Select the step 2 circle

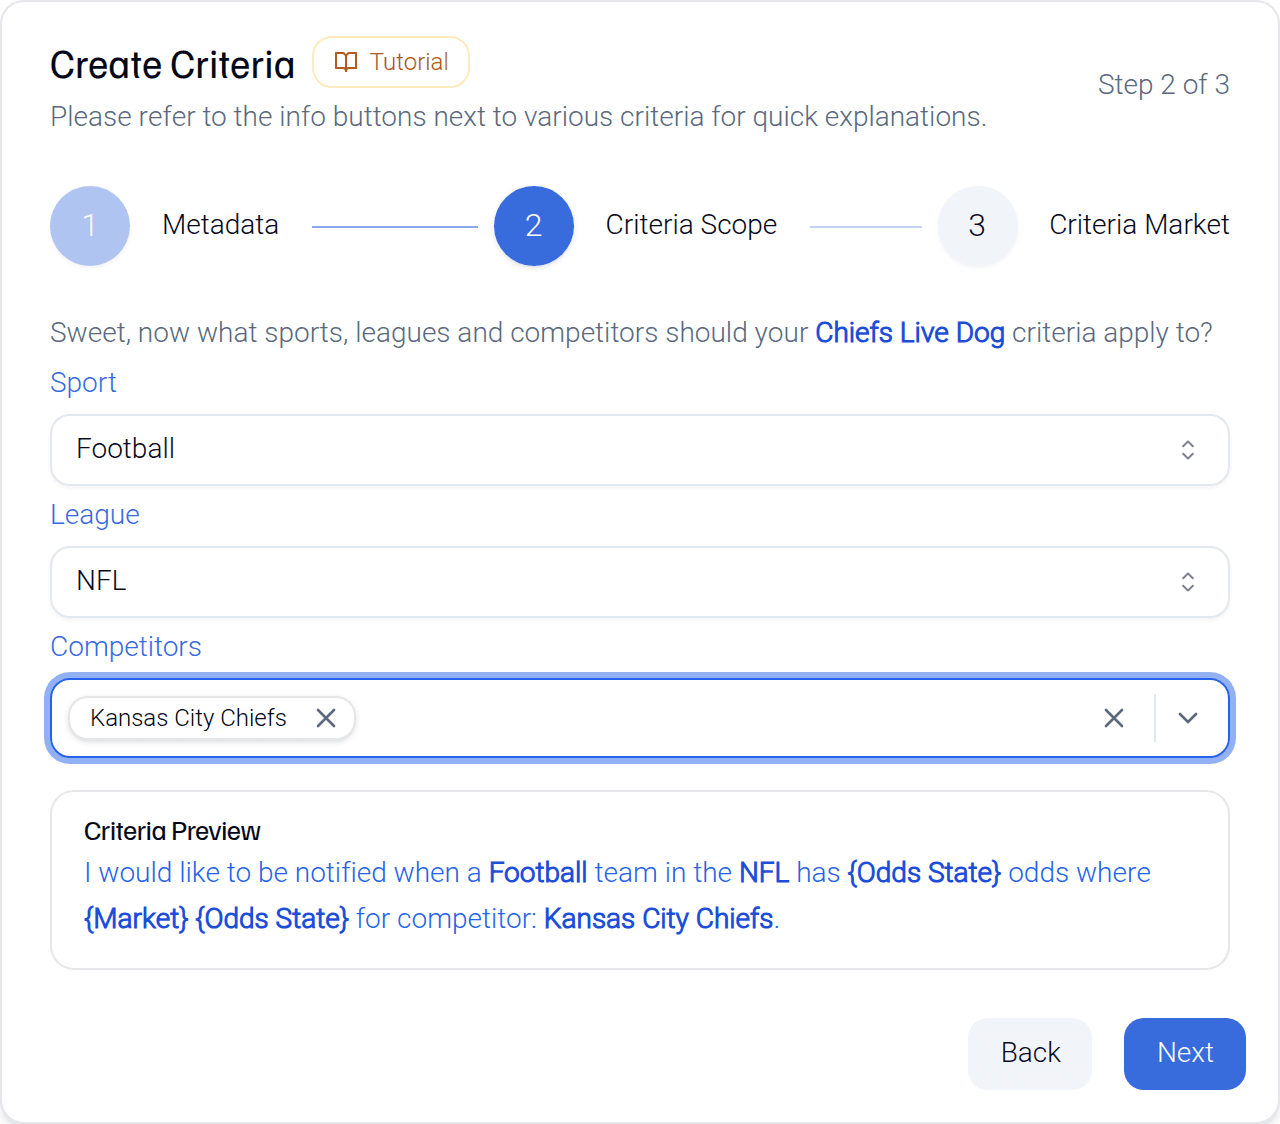[x=534, y=226]
